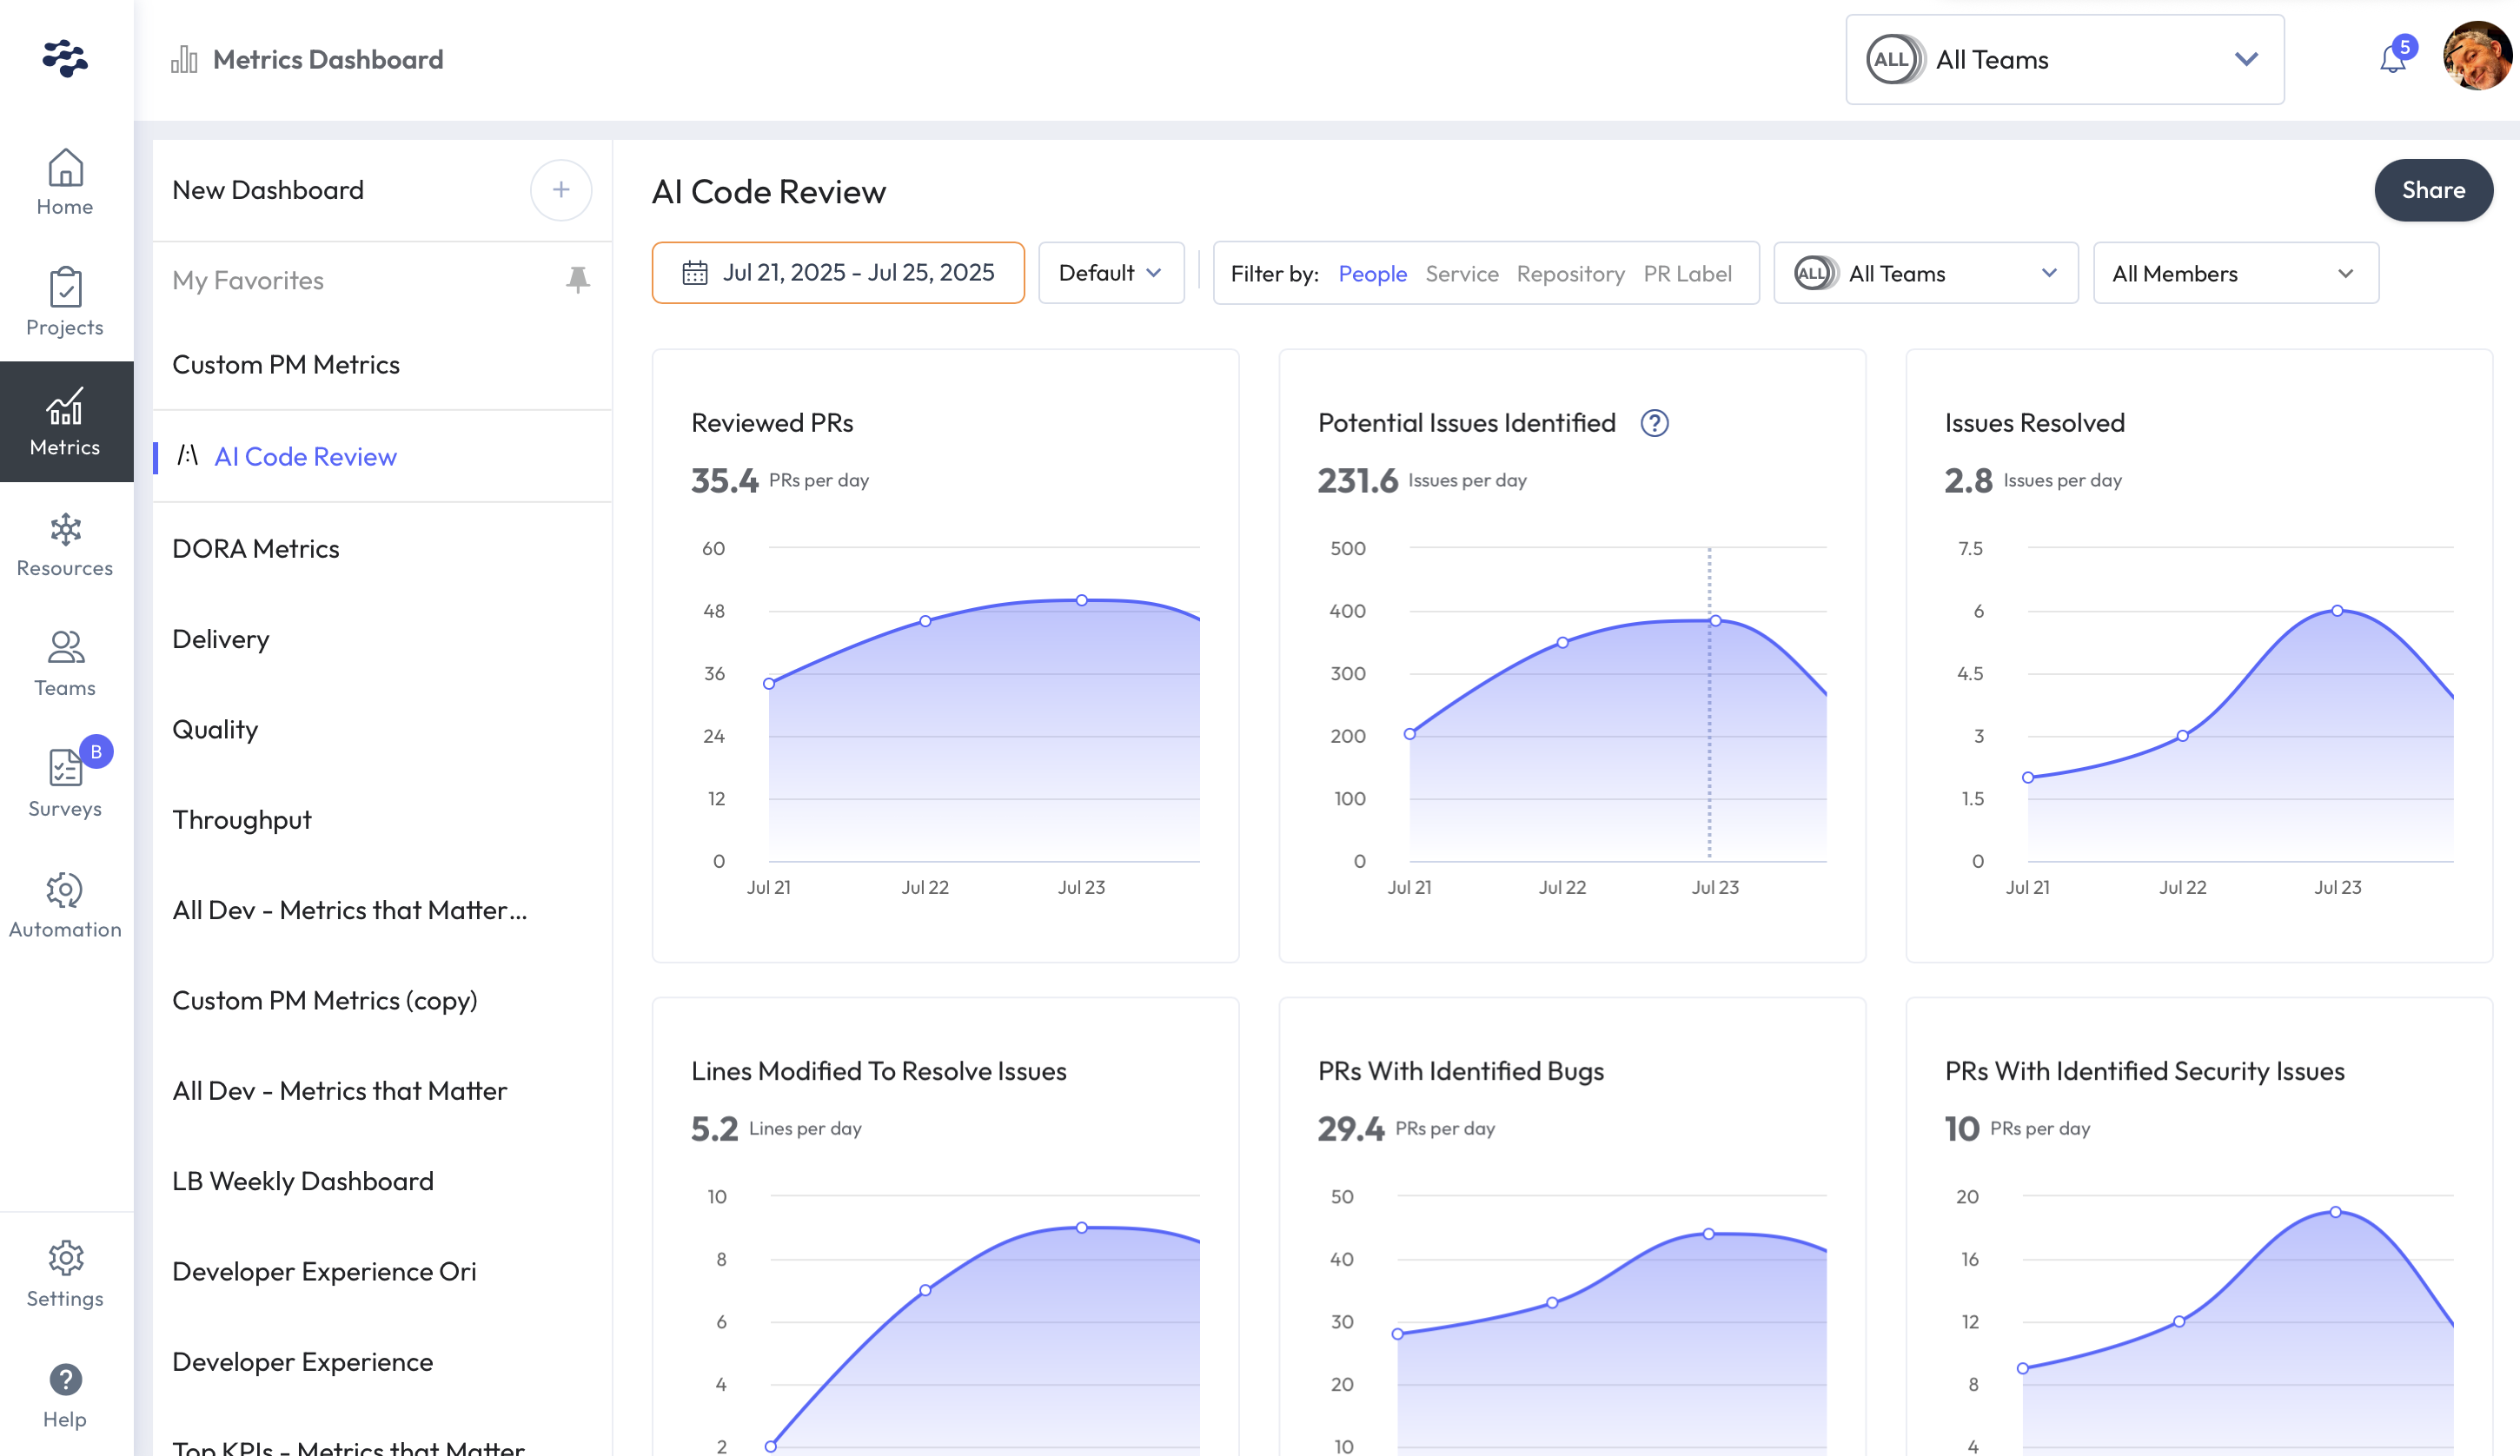Screen dimensions: 2520x1456
Task: Click the 29.4 PRs per day value
Action: point(1407,1128)
